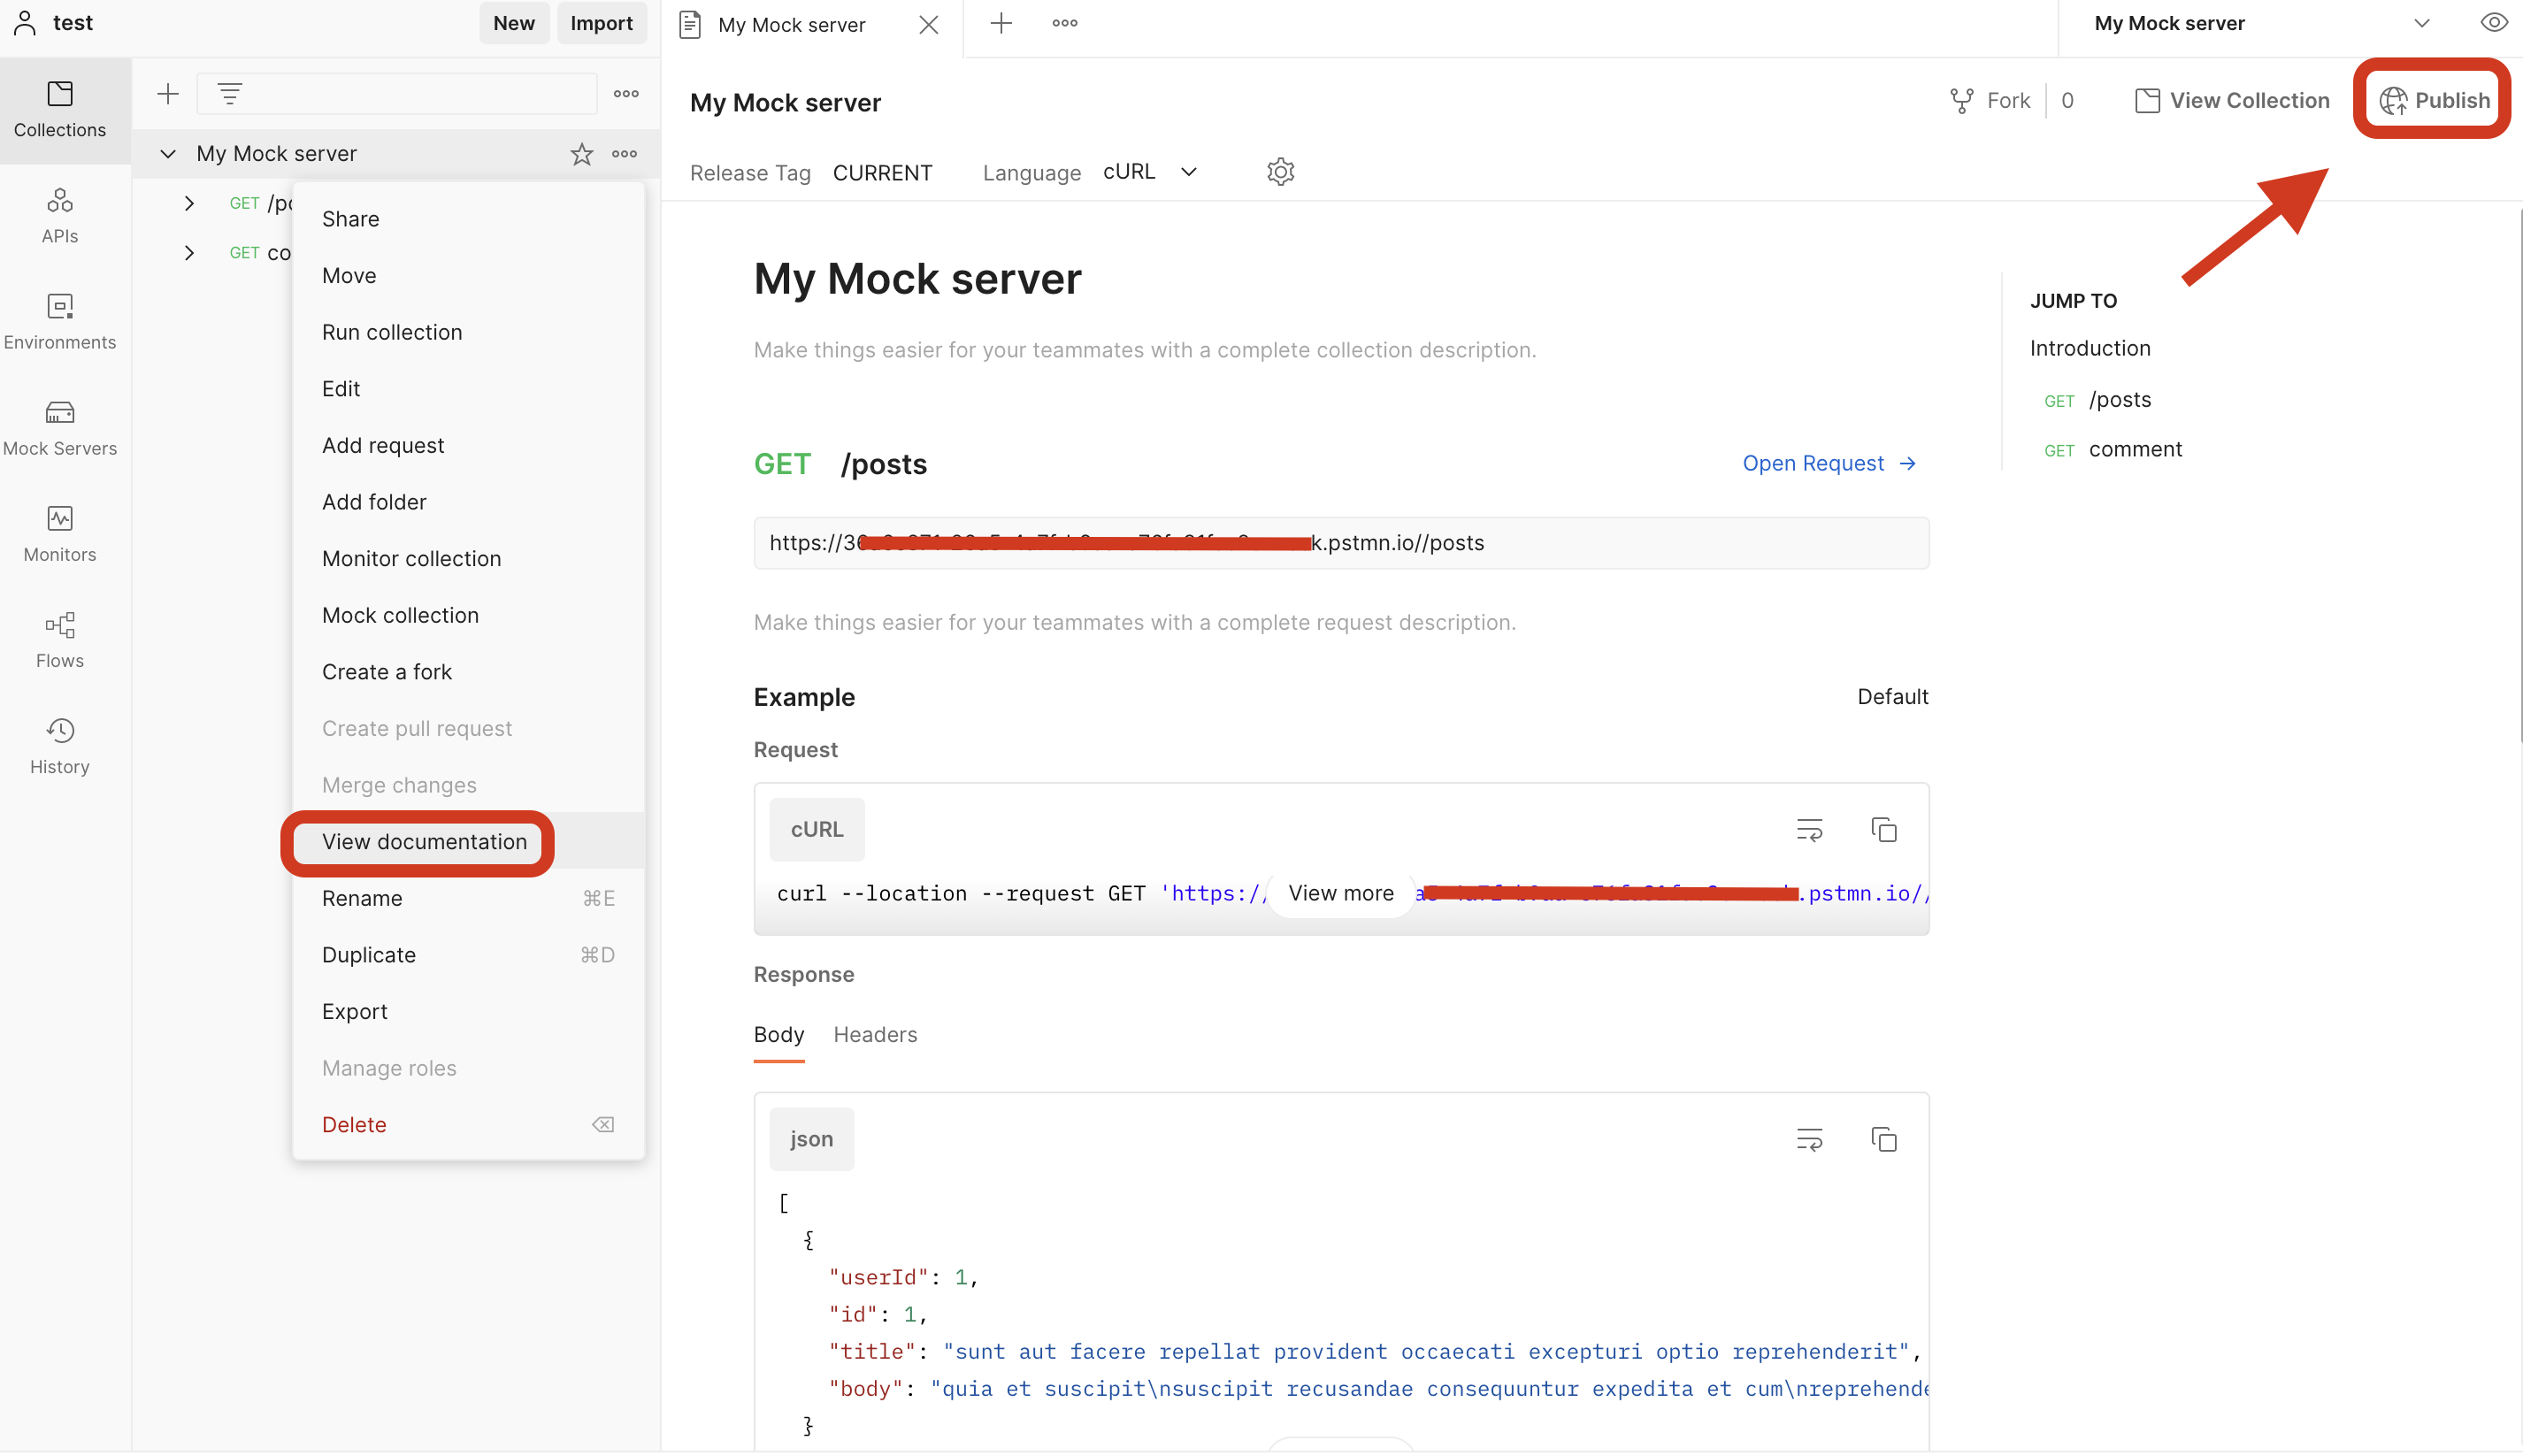Star the My Mock server collection

582,154
